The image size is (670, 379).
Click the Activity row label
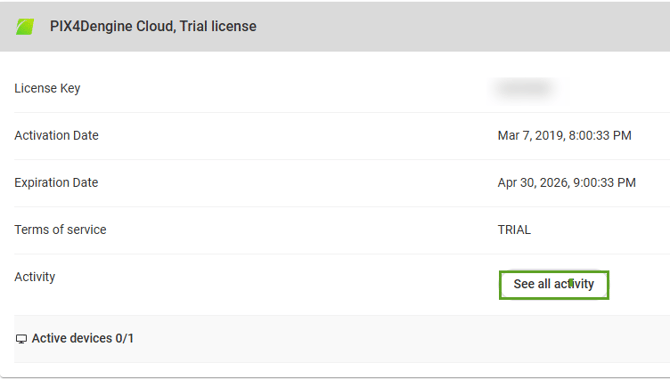[35, 277]
